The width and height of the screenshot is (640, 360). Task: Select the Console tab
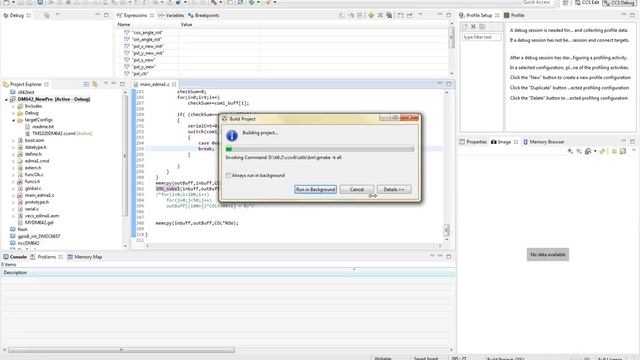point(15,257)
